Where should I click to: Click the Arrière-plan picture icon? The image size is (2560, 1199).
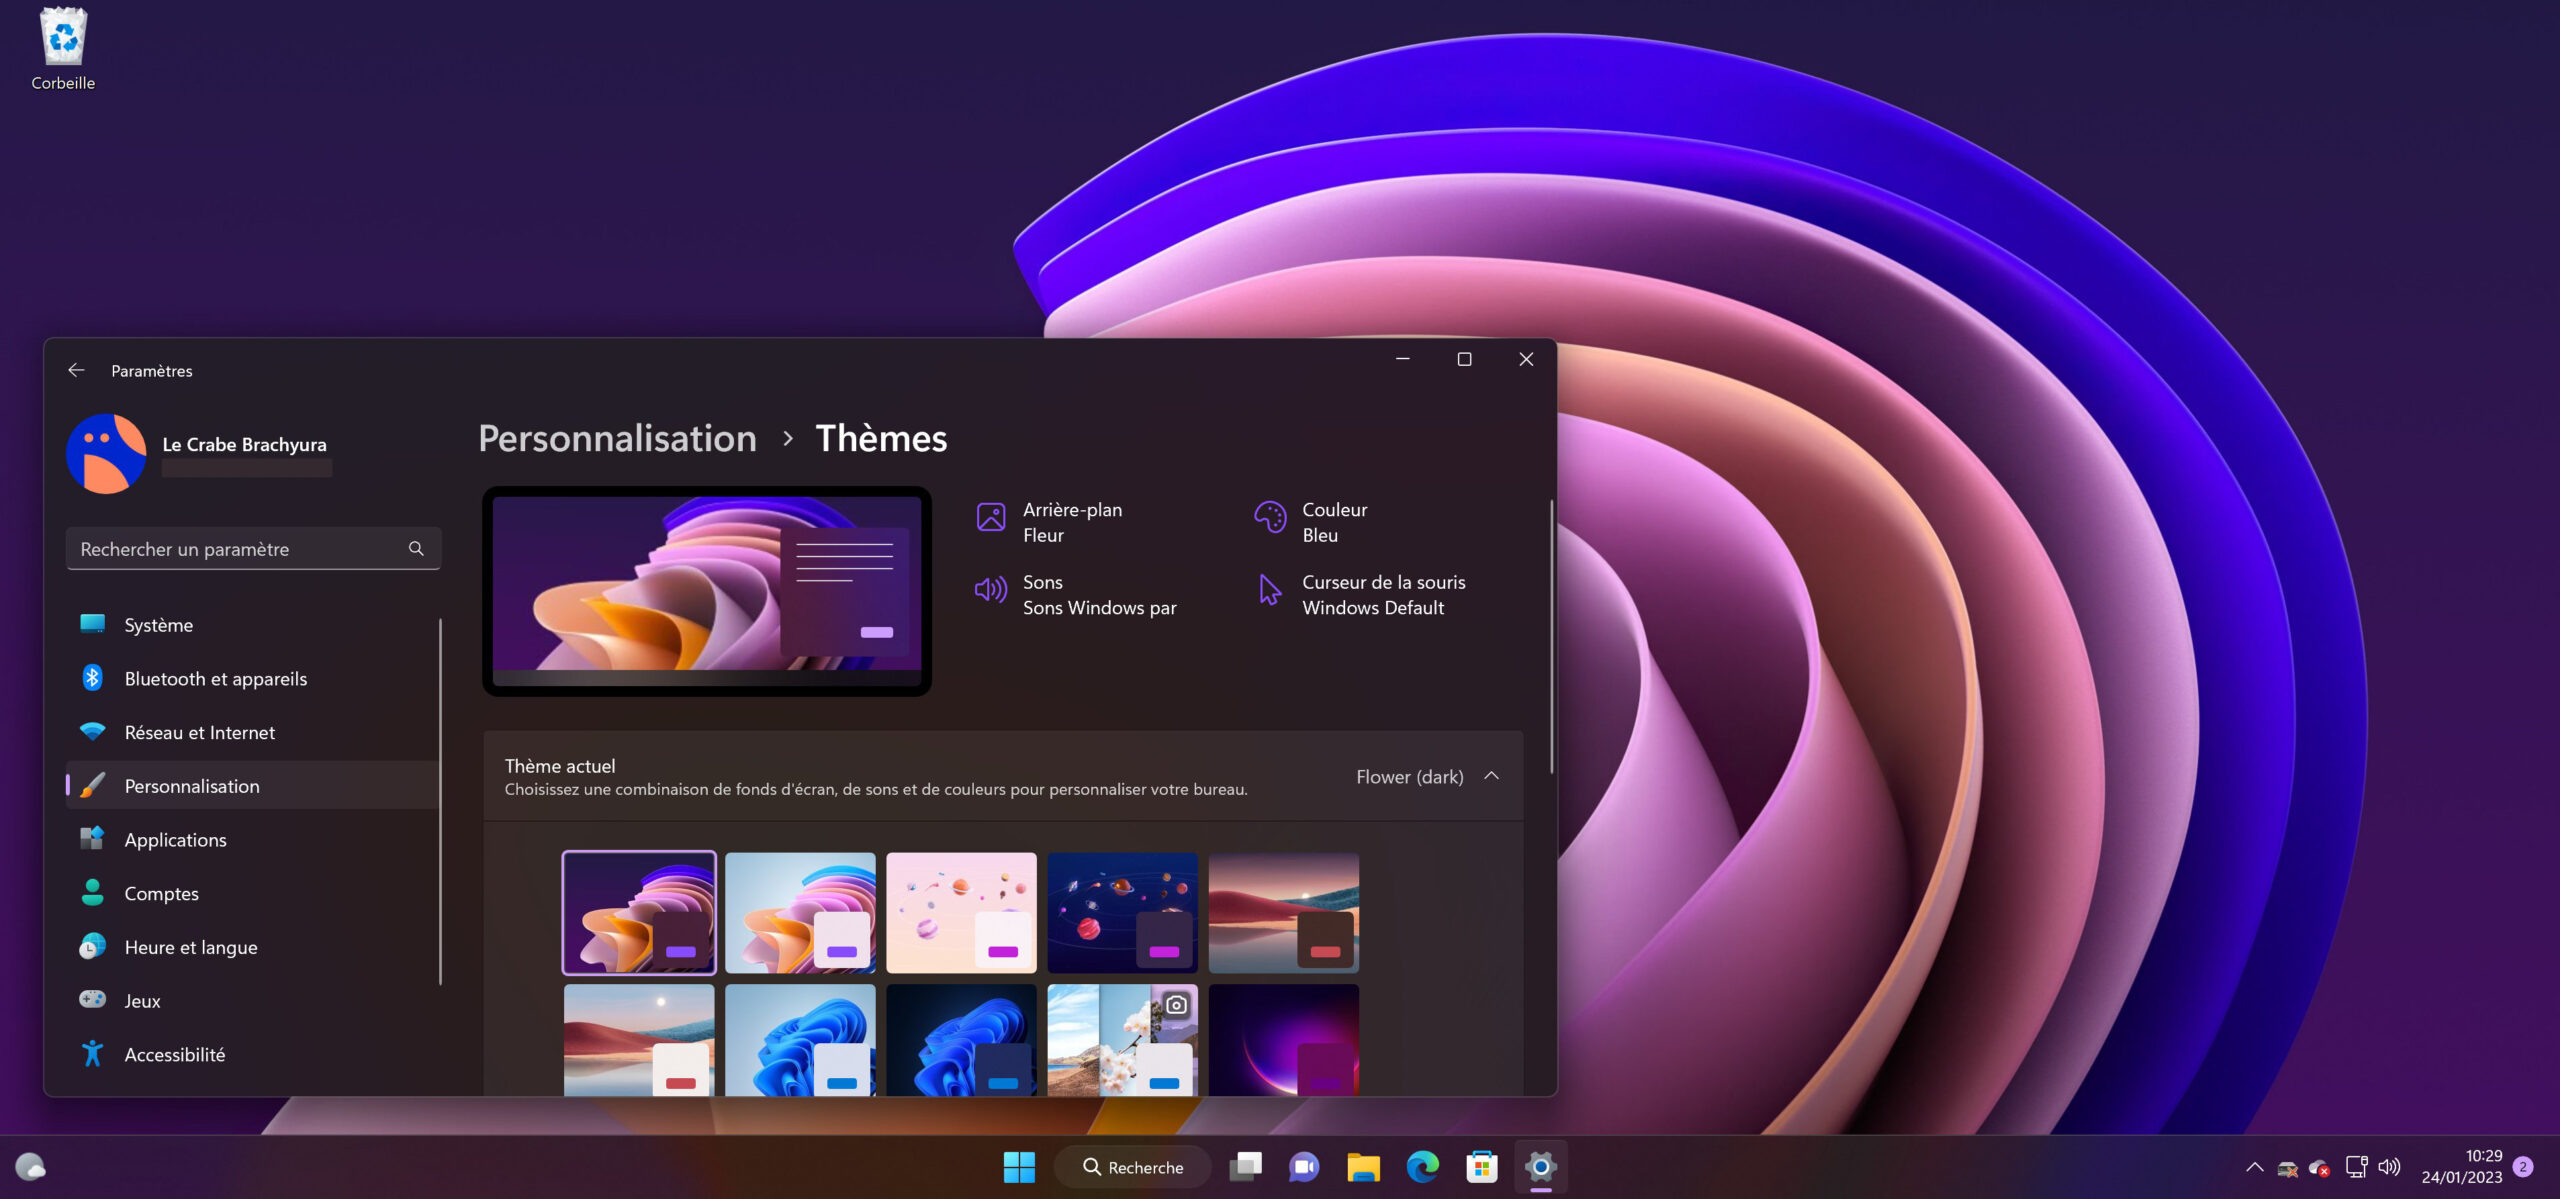pos(991,517)
